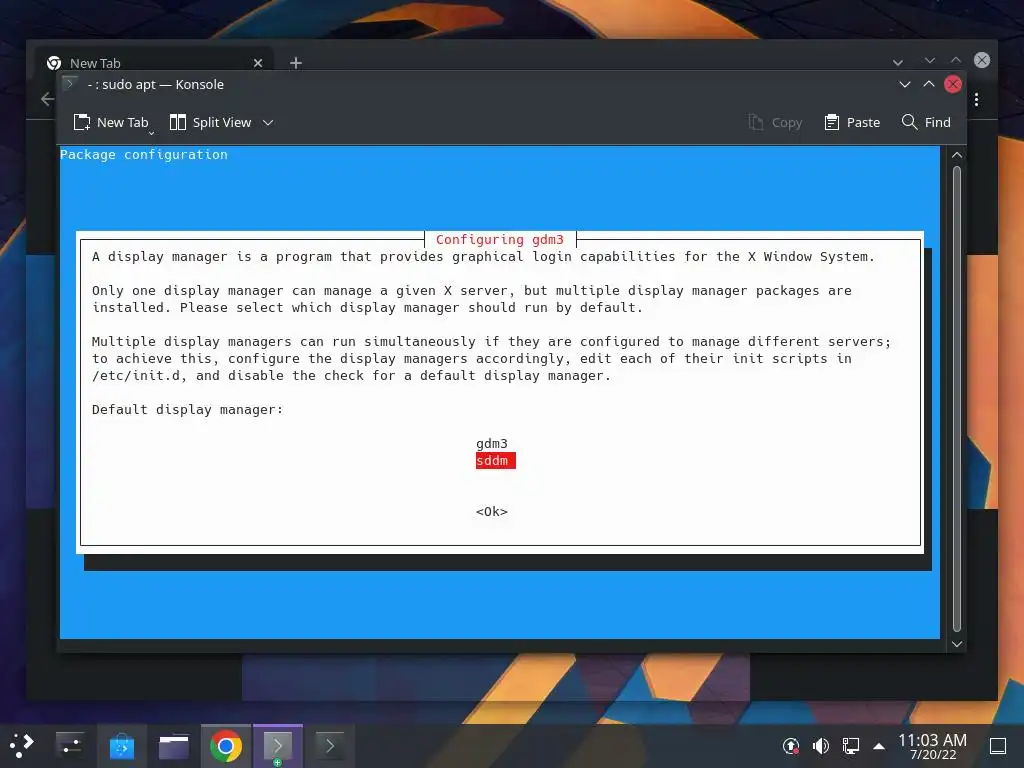Click the updates notification tray icon

790,745
